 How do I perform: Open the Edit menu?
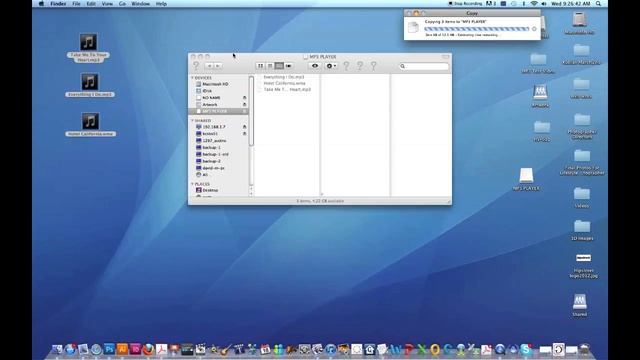tap(91, 4)
